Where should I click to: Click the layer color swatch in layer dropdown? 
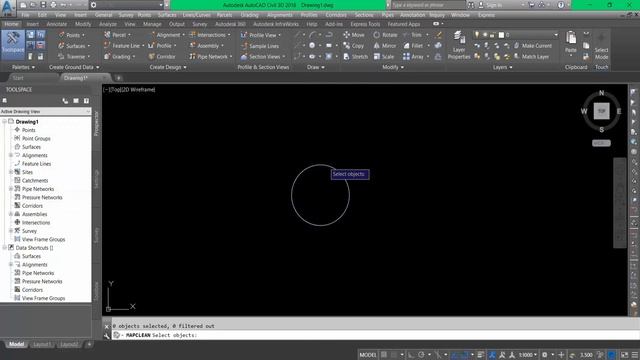coord(501,35)
